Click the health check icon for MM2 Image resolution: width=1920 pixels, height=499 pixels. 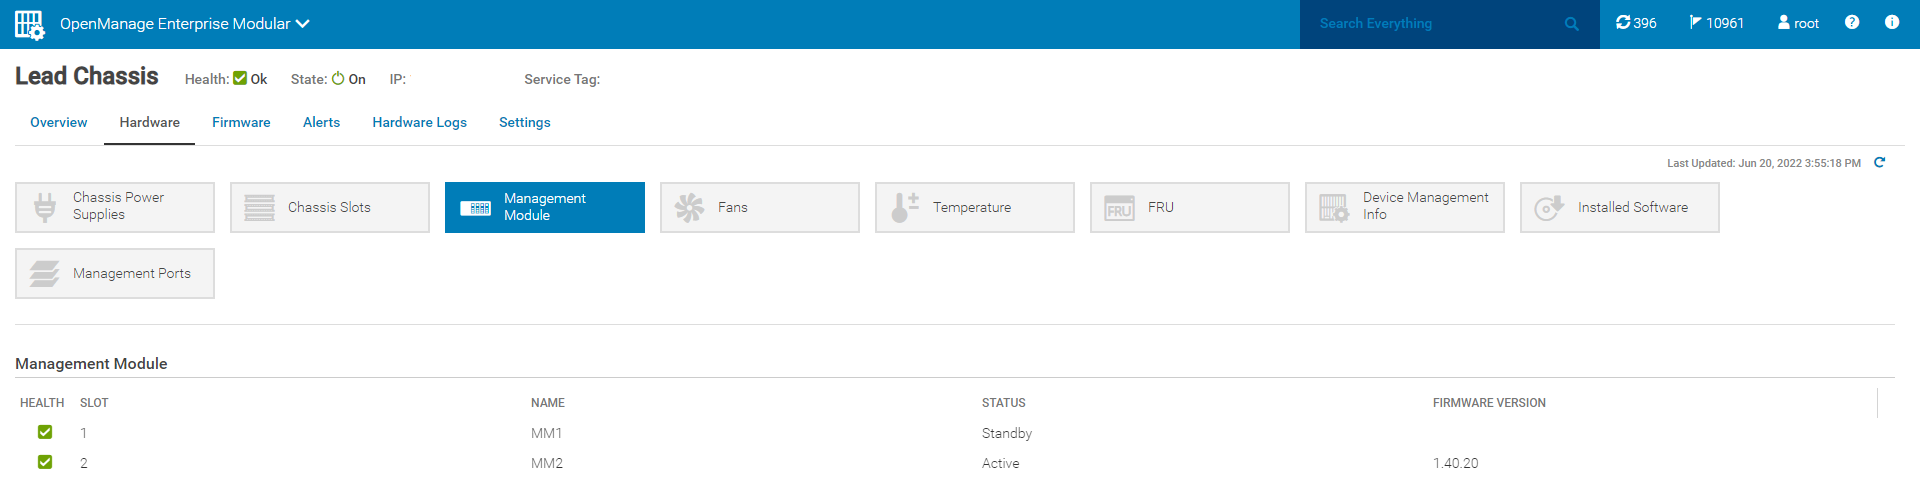(x=45, y=462)
